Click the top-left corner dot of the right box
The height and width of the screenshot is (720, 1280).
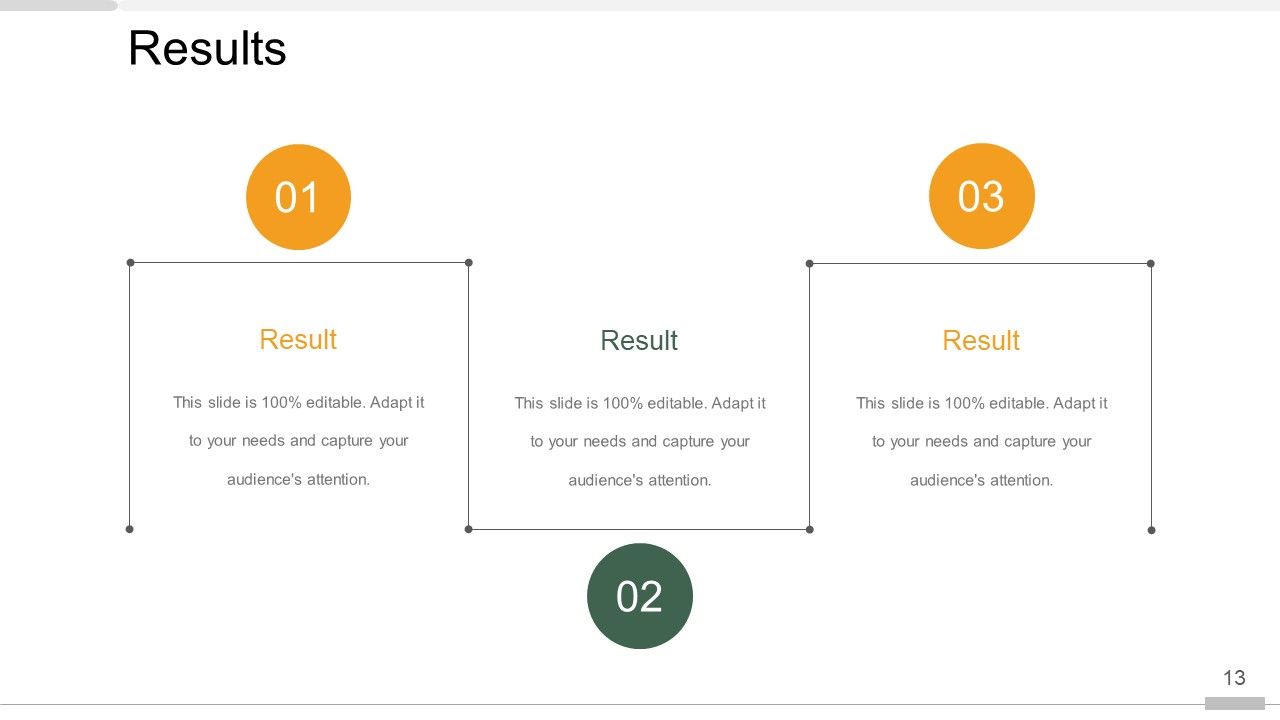(810, 264)
